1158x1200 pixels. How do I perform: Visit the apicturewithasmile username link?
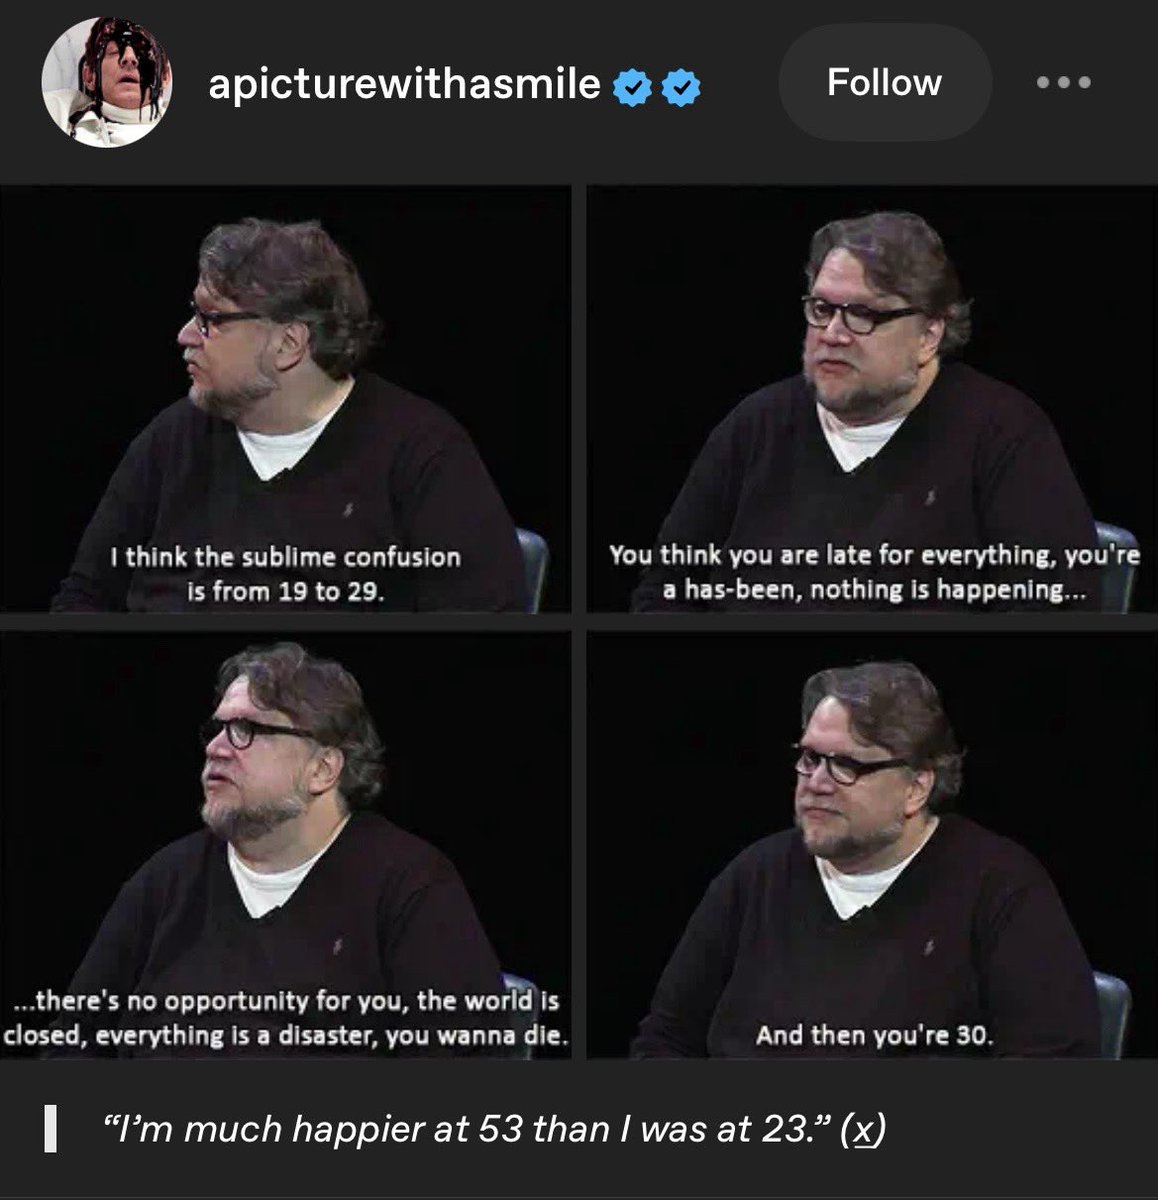point(404,84)
